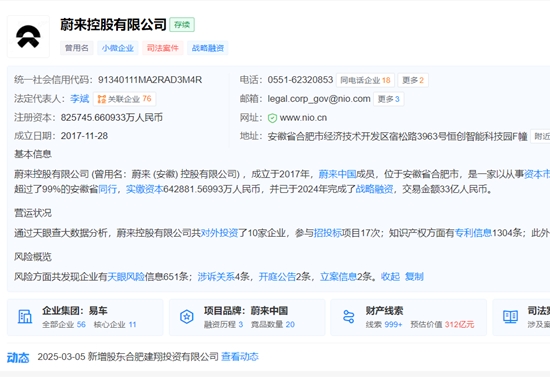Show 更多 2 phone numbers
Screen dimensions: 550x378
[x=412, y=80]
